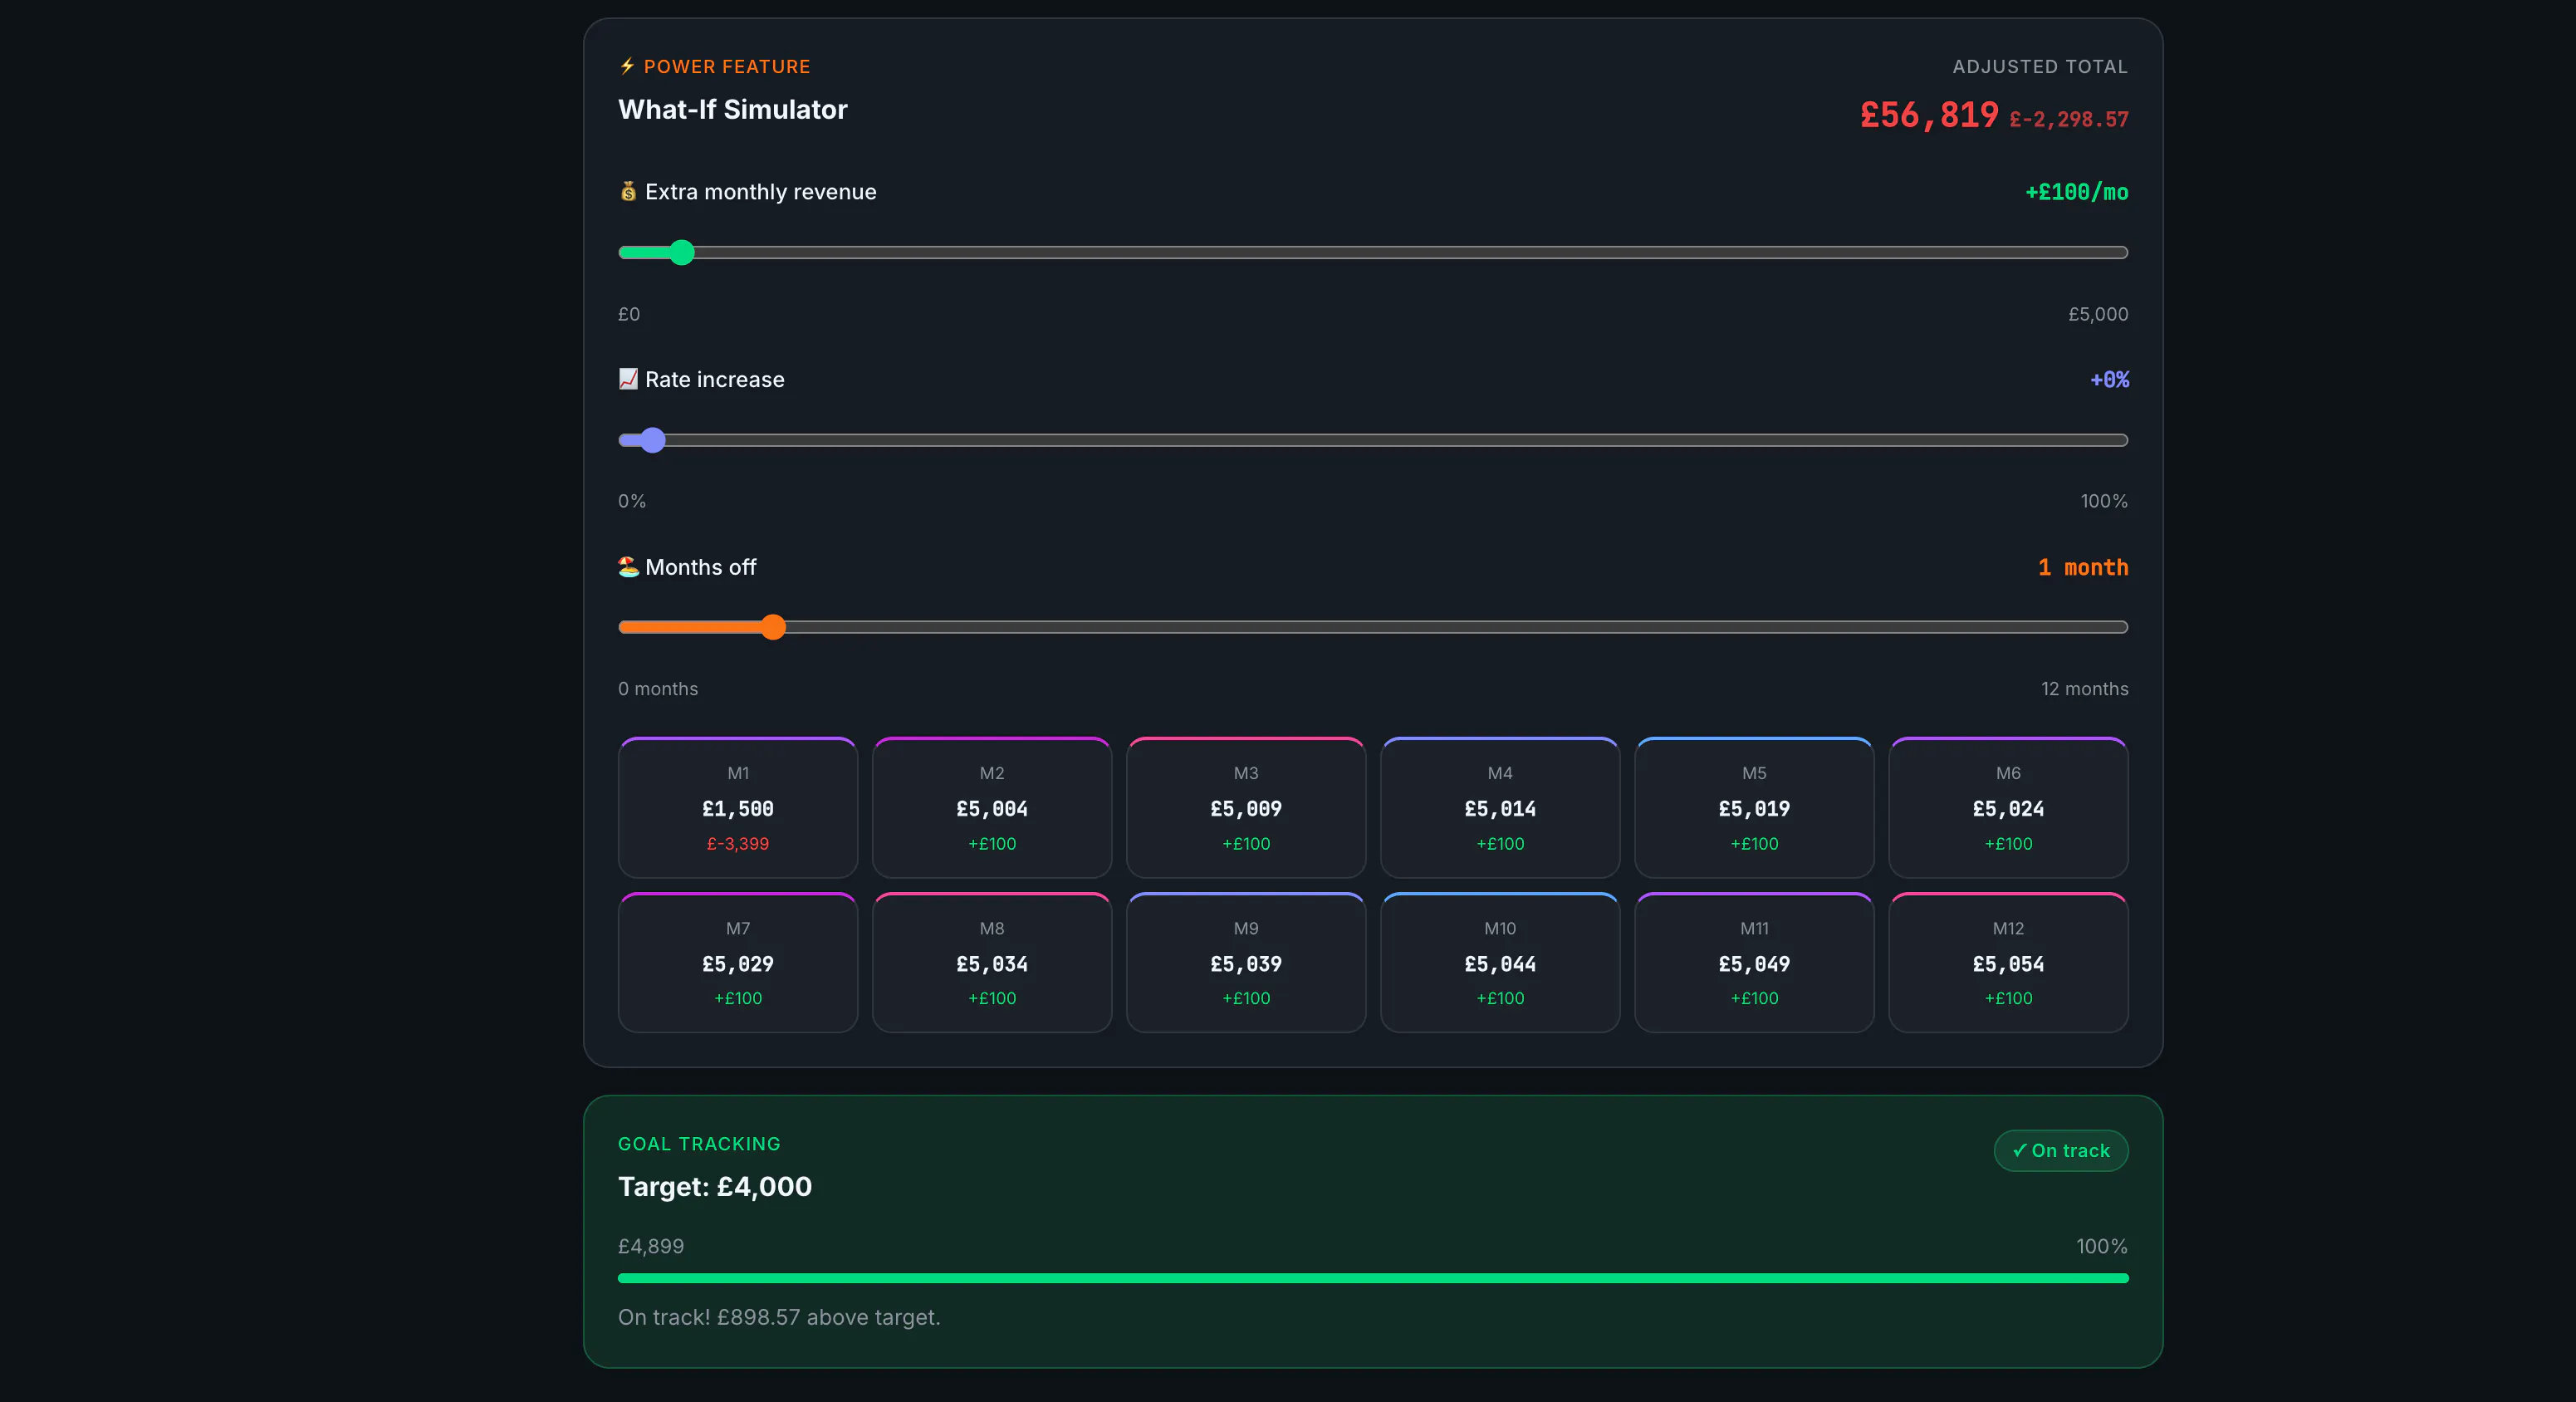Click the What-If Simulator heading

733,109
